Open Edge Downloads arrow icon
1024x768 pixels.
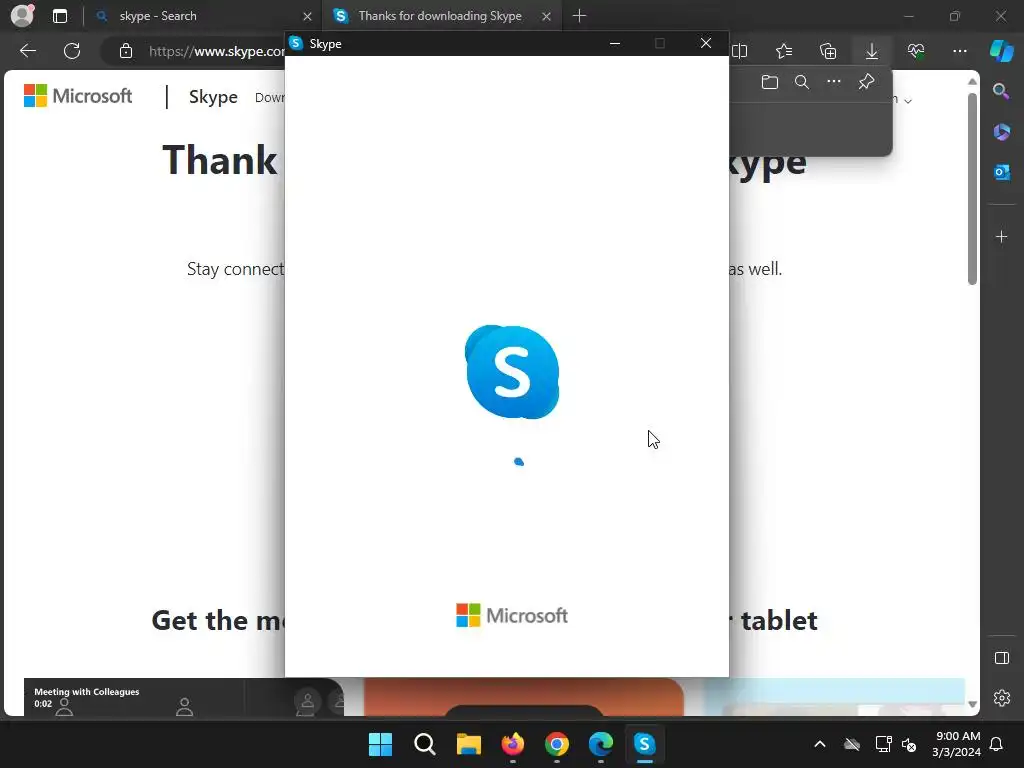tap(872, 51)
